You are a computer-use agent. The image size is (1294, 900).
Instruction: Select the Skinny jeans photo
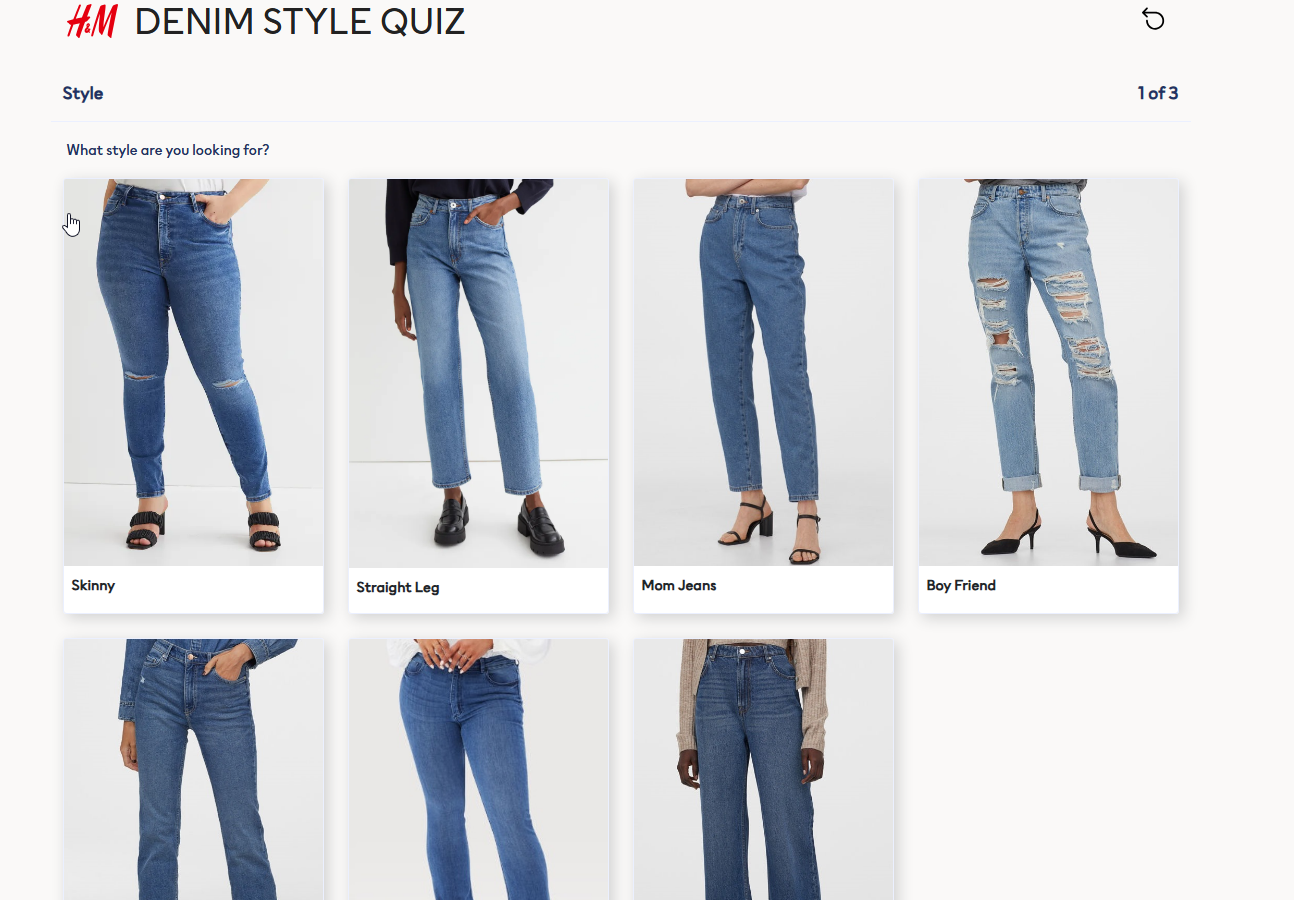[x=194, y=372]
